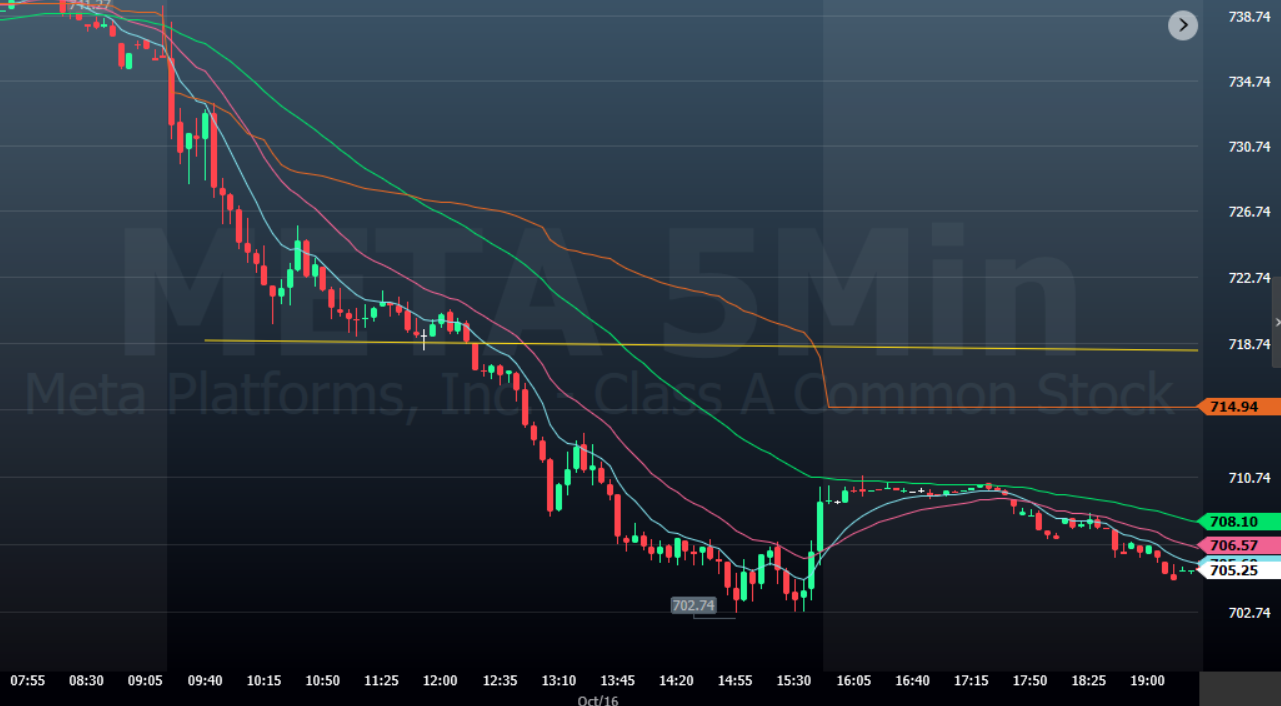
Task: Click the 12:35 time axis label
Action: click(499, 681)
